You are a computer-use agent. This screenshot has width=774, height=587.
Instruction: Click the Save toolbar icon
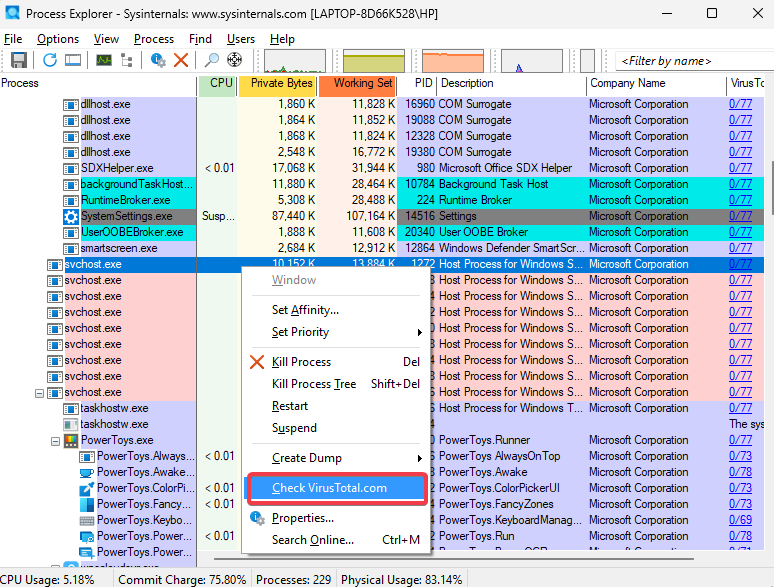tap(19, 60)
